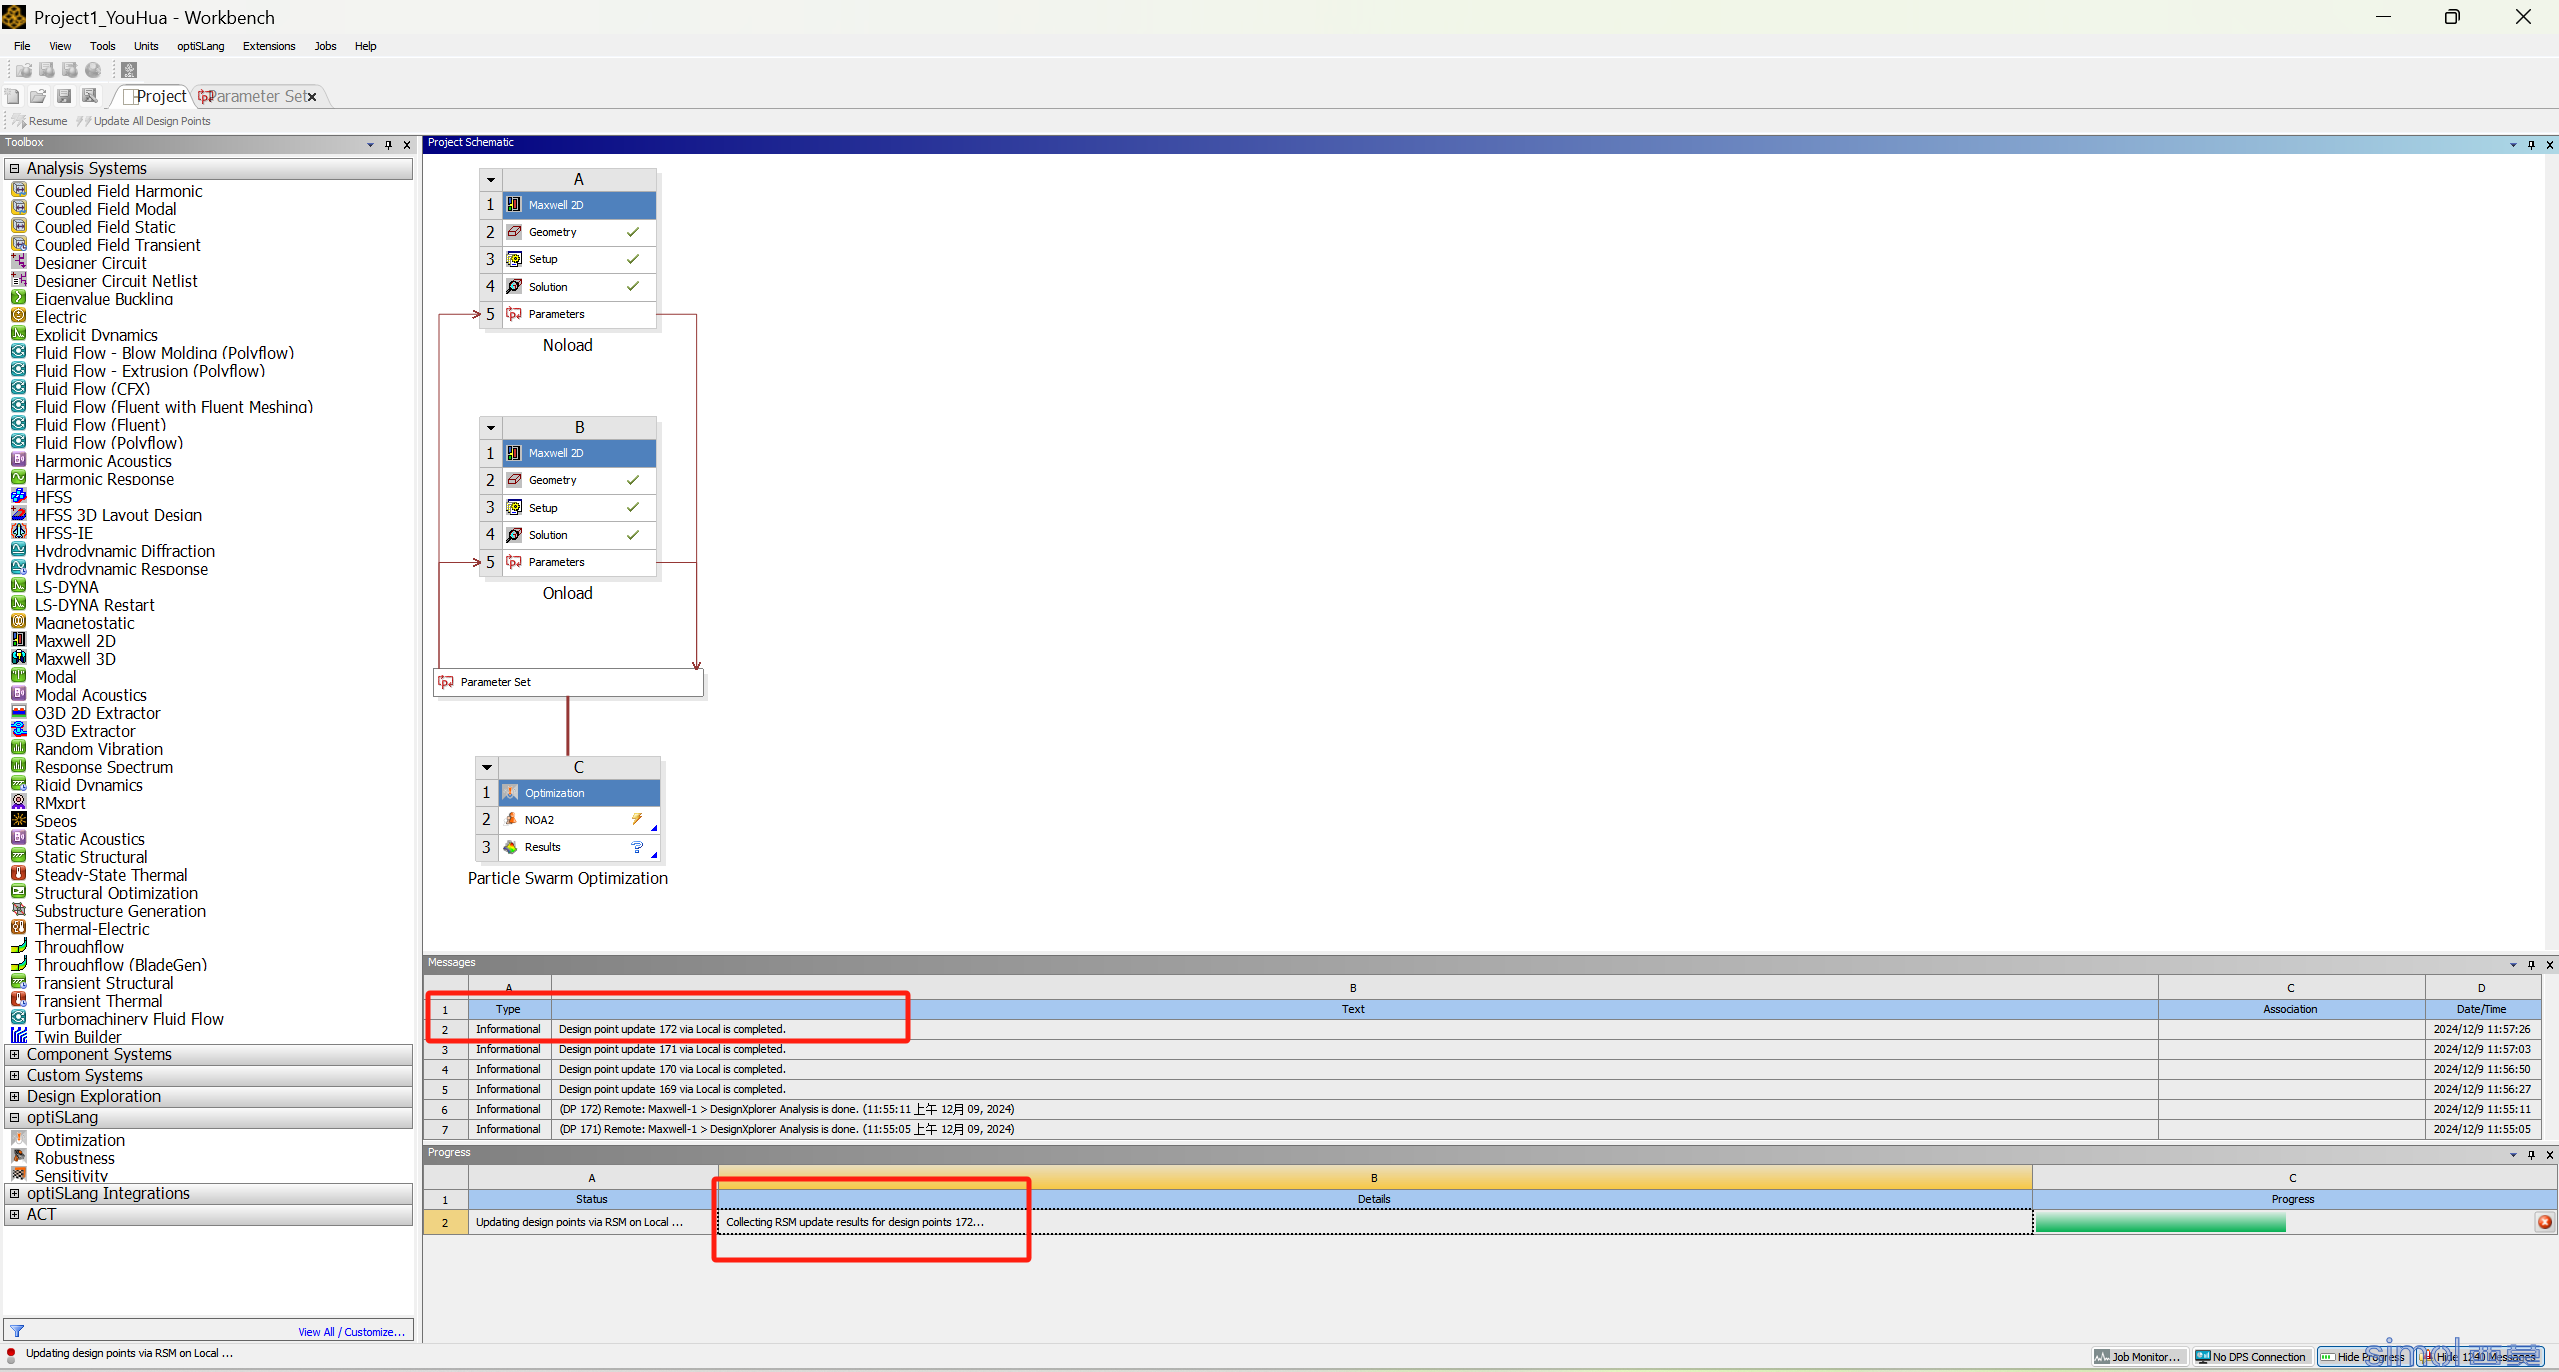Screen dimensions: 2559x1372
Task: Click the Maxwell 2D cell in system A
Action: [579, 205]
